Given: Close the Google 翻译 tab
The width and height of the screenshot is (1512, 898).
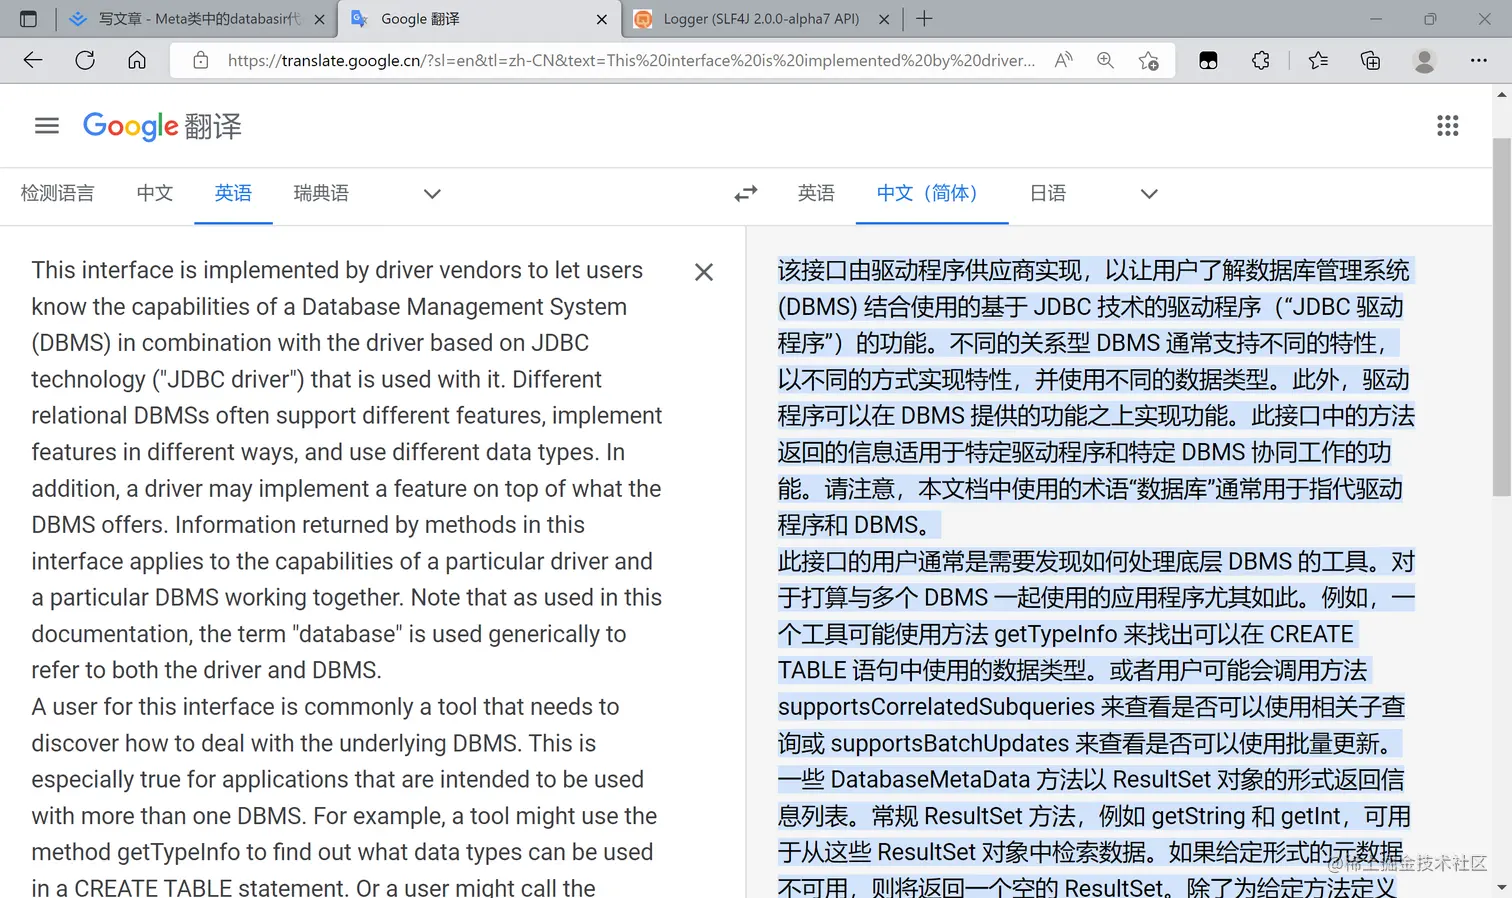Looking at the screenshot, I should click(x=602, y=19).
